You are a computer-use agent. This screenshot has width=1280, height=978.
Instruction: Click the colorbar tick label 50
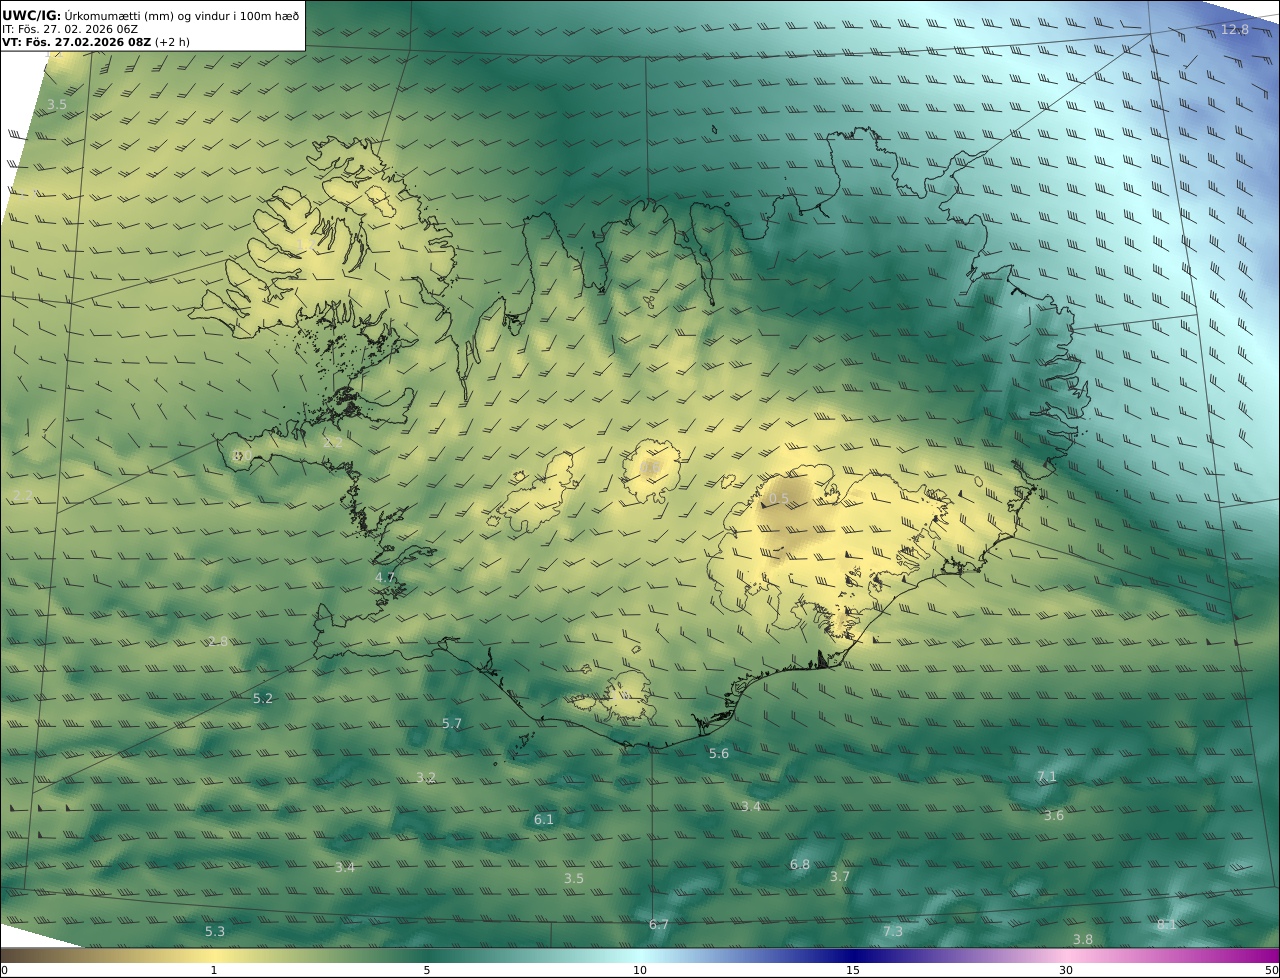coord(1272,970)
